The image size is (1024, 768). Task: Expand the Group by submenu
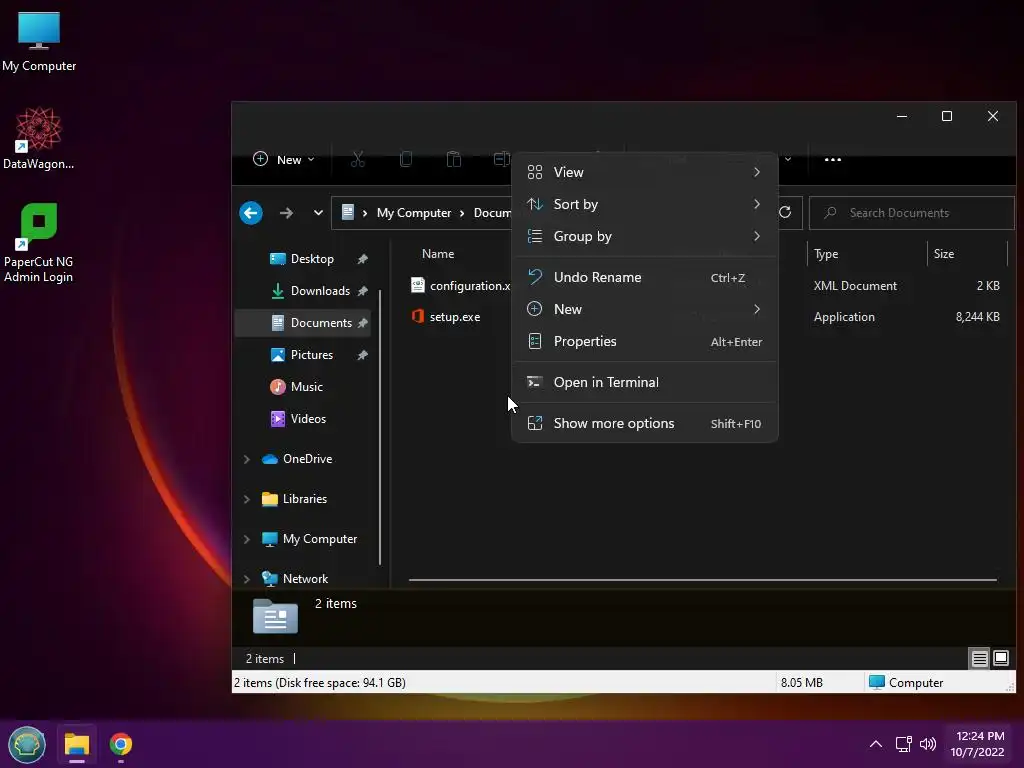645,236
